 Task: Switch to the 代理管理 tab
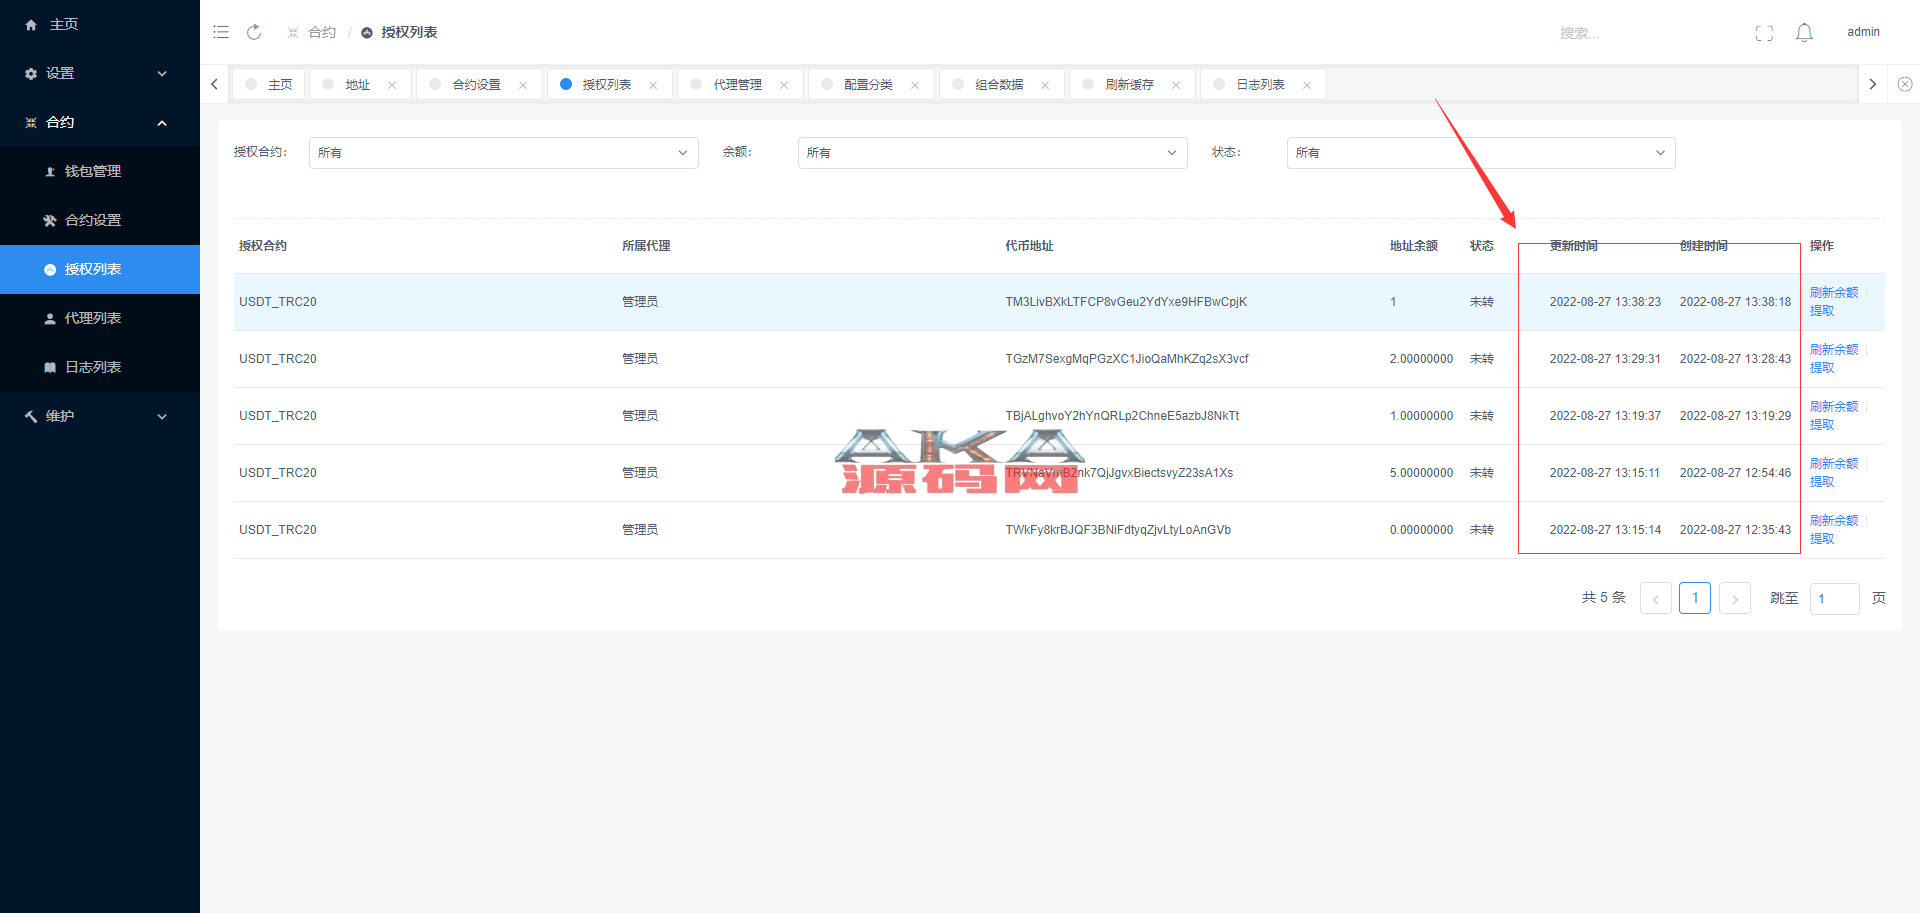pyautogui.click(x=737, y=85)
